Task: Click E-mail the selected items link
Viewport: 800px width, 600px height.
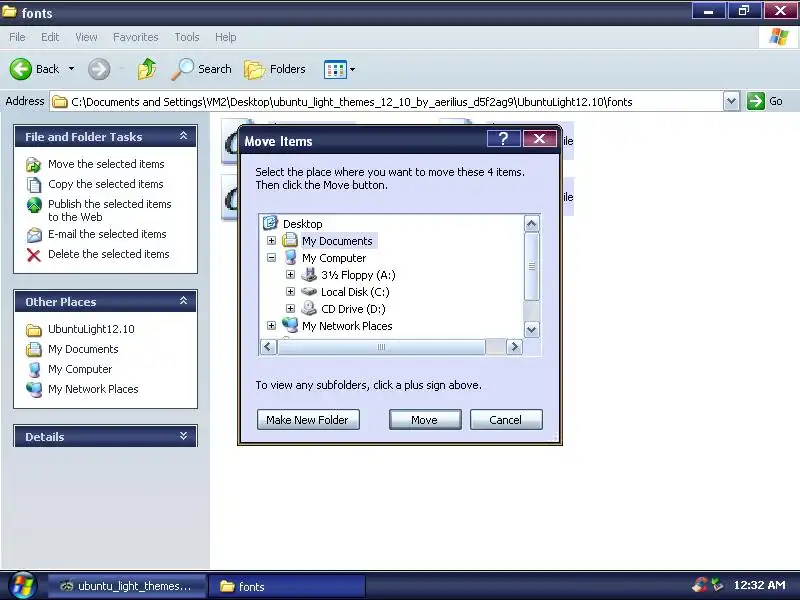Action: click(x=107, y=234)
